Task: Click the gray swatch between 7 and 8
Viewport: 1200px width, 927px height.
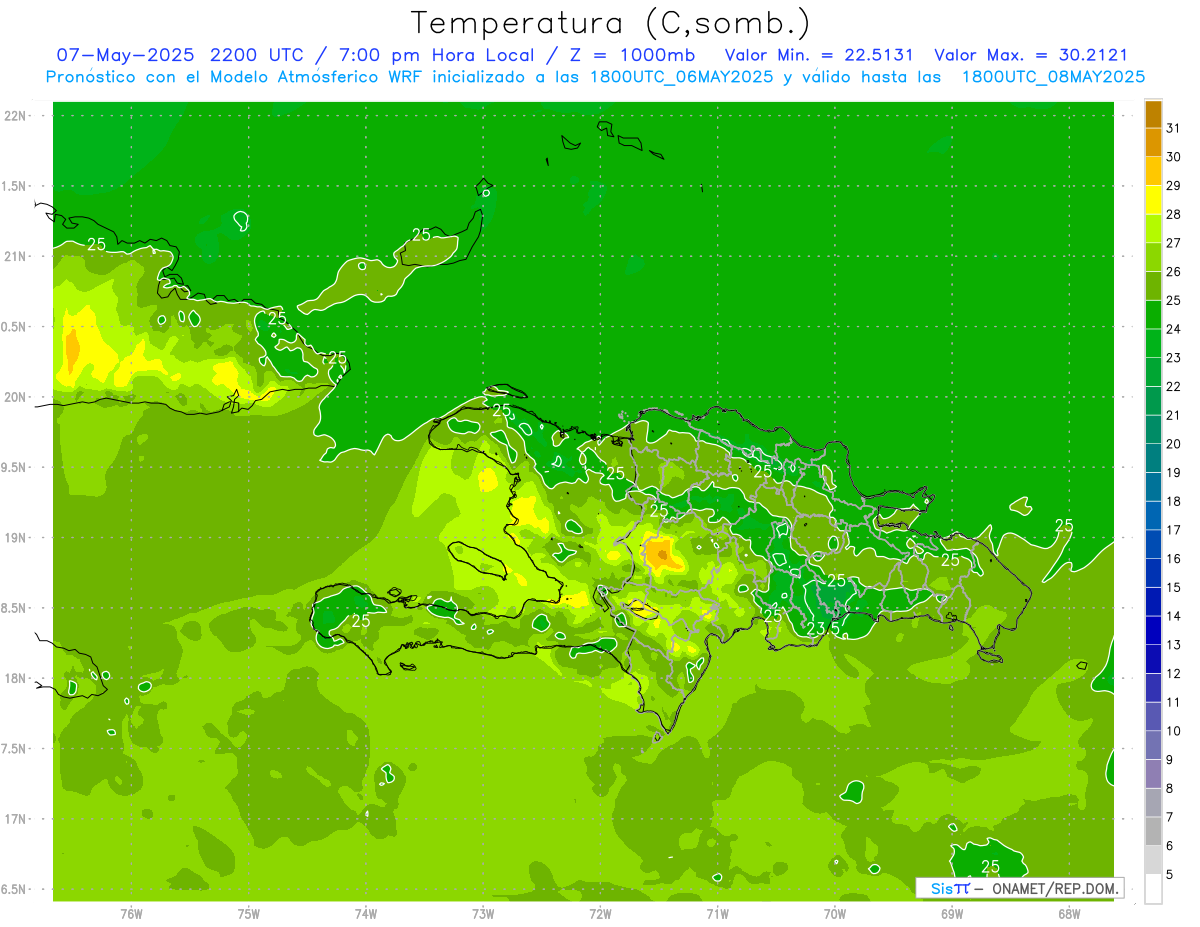Action: tap(1153, 803)
